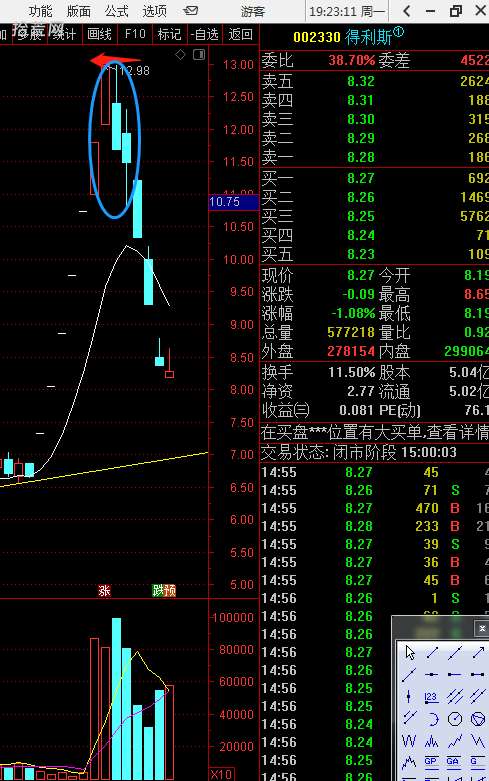The image size is (489, 781).
Task: Select the 卖一 8.28 order row
Action: click(x=374, y=157)
